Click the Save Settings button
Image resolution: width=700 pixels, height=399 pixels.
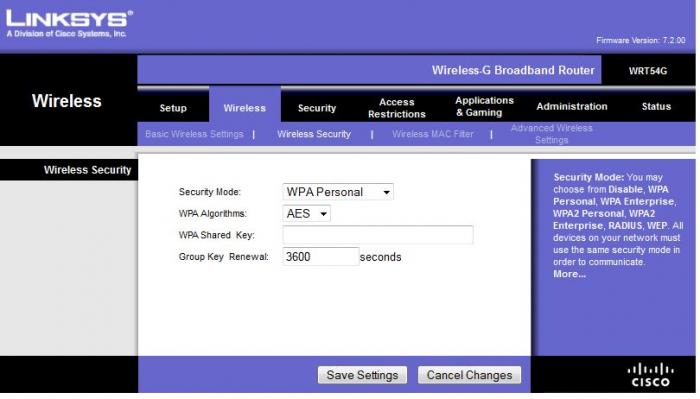click(x=362, y=375)
